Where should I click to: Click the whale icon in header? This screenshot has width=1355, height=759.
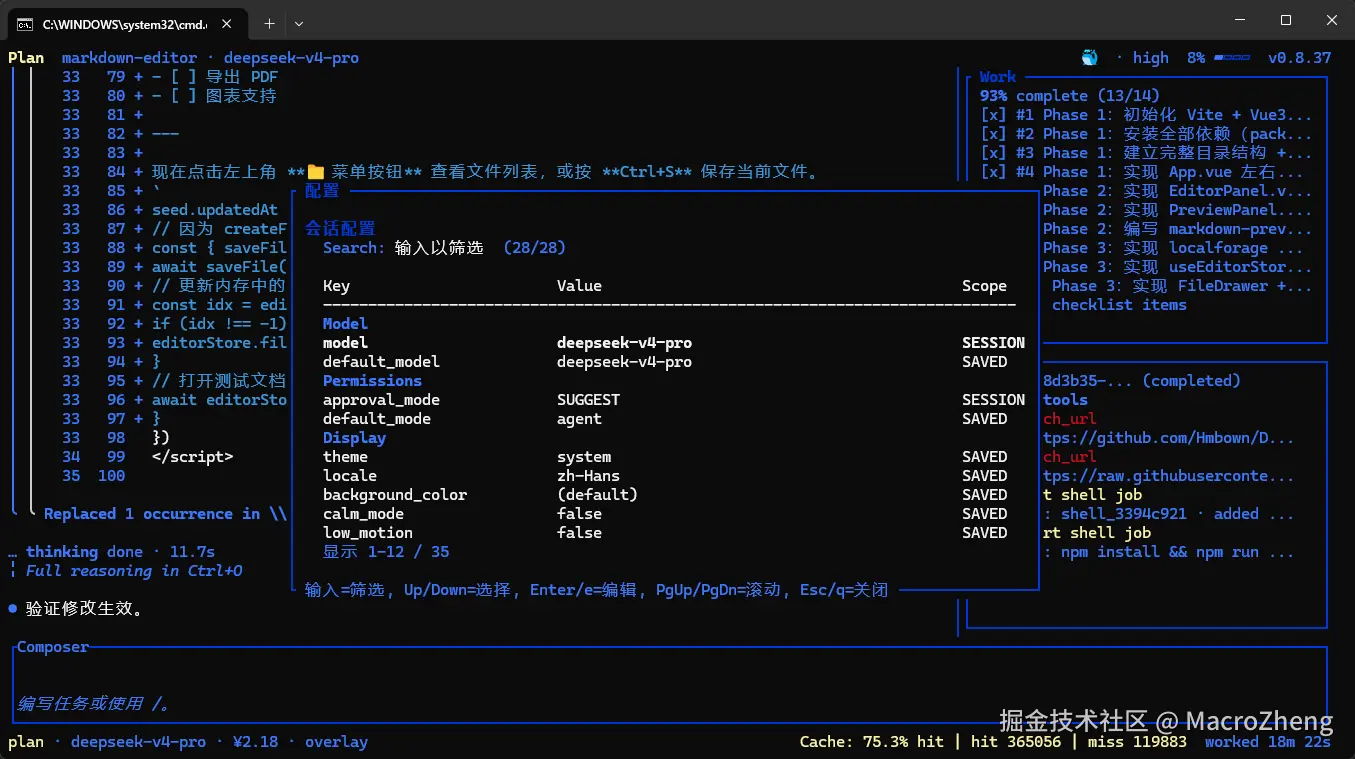(1089, 58)
